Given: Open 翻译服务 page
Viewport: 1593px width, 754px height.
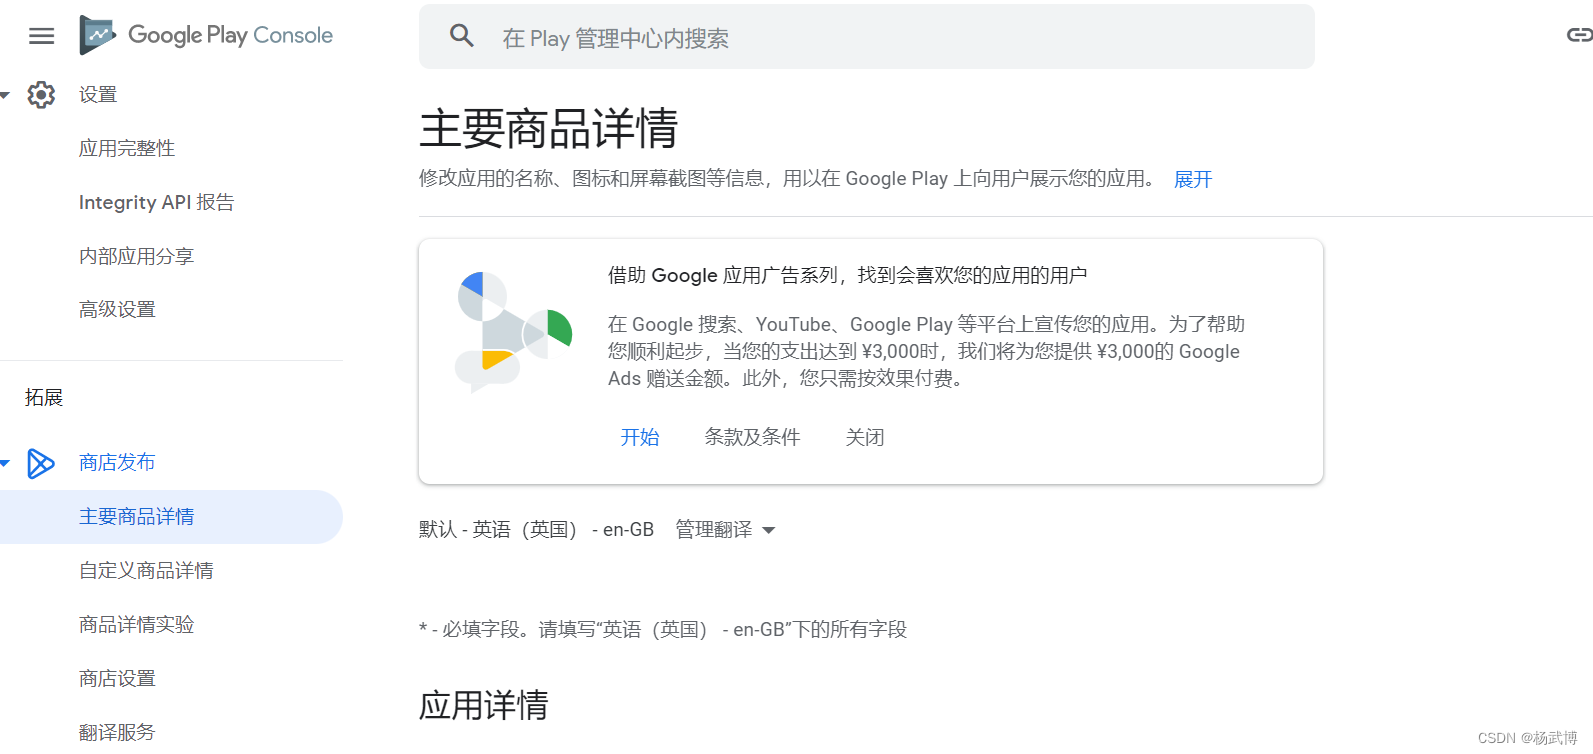Looking at the screenshot, I should coord(118,732).
